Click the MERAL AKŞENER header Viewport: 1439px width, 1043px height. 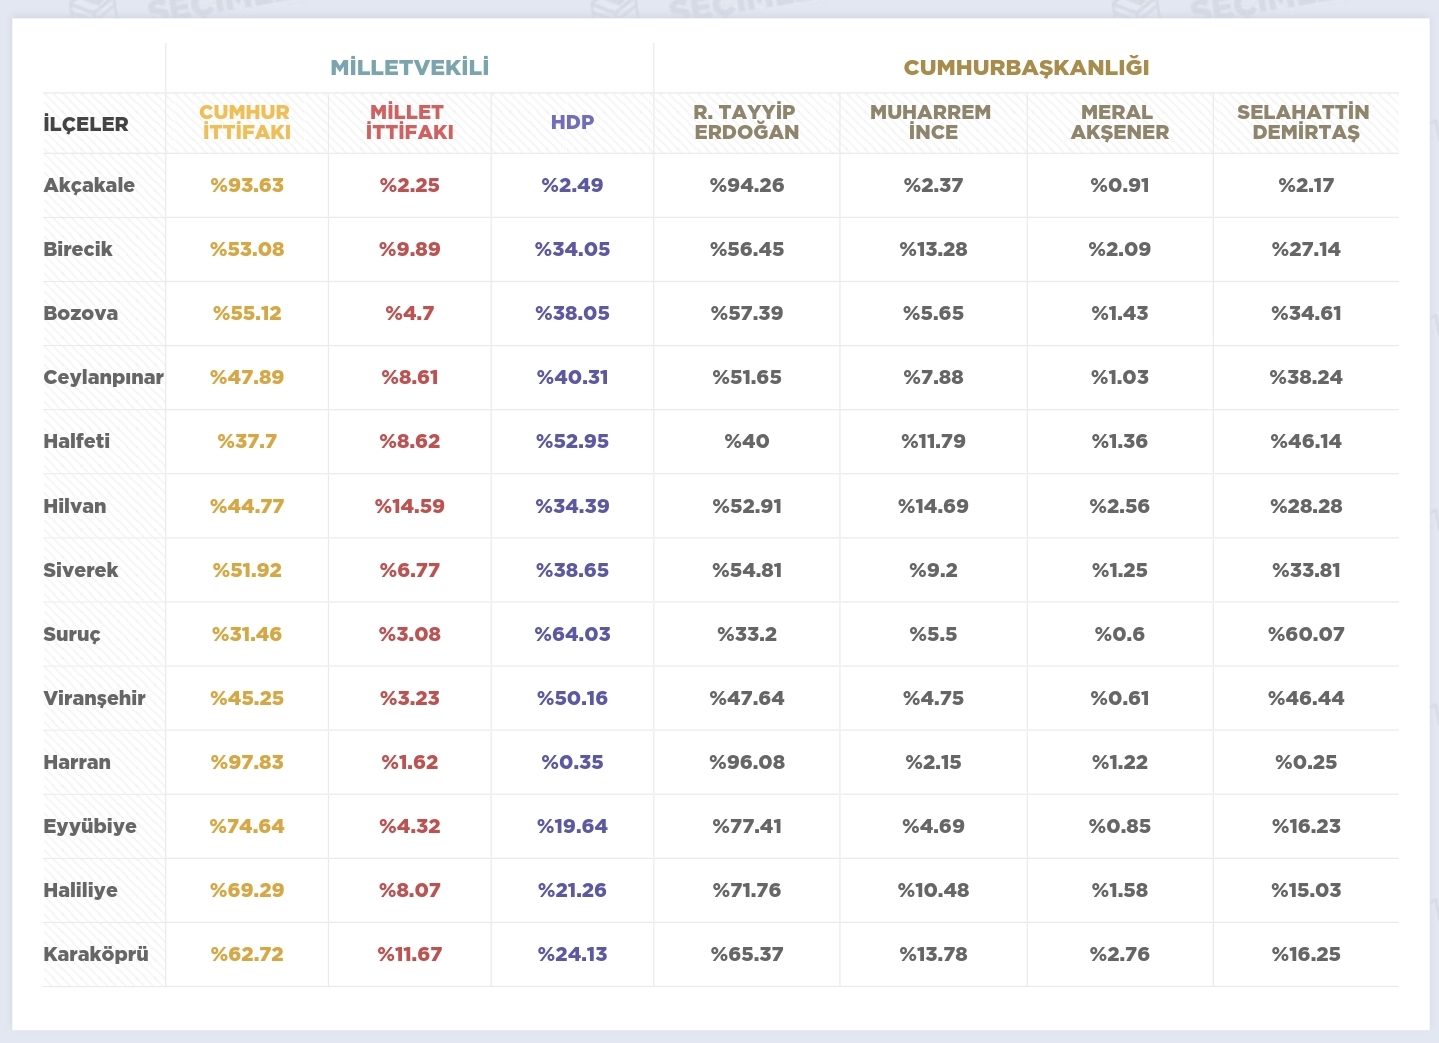pos(1119,122)
